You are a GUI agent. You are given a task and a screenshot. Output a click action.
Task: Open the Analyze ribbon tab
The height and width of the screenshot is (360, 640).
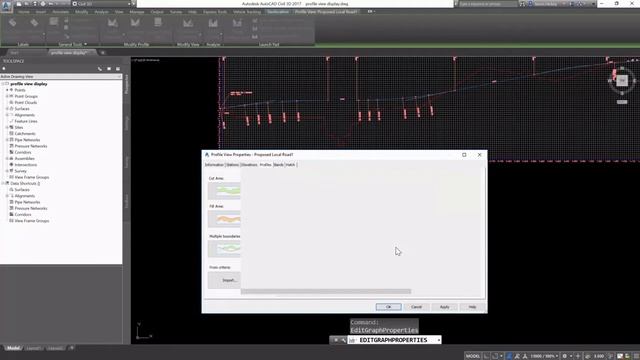point(102,12)
